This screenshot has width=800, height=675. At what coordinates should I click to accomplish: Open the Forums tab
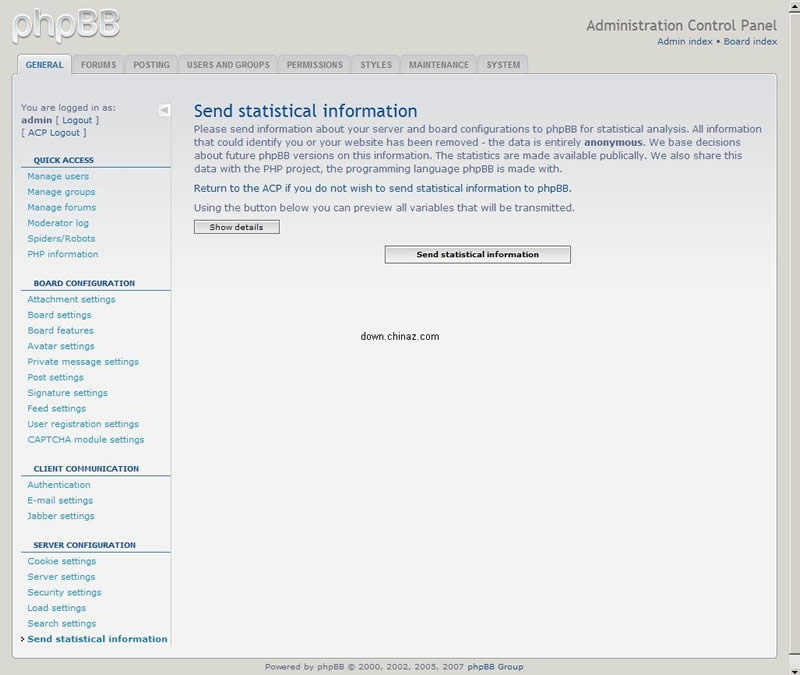(98, 65)
